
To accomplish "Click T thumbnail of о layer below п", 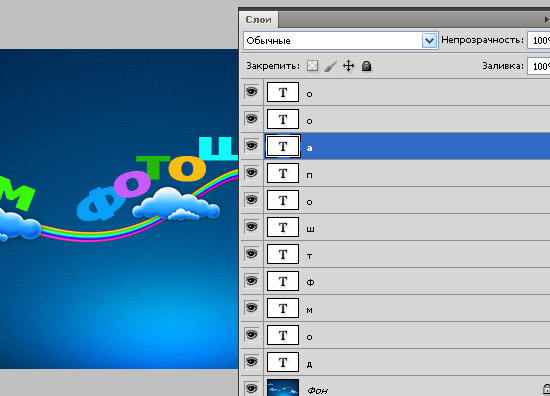I will (x=283, y=200).
